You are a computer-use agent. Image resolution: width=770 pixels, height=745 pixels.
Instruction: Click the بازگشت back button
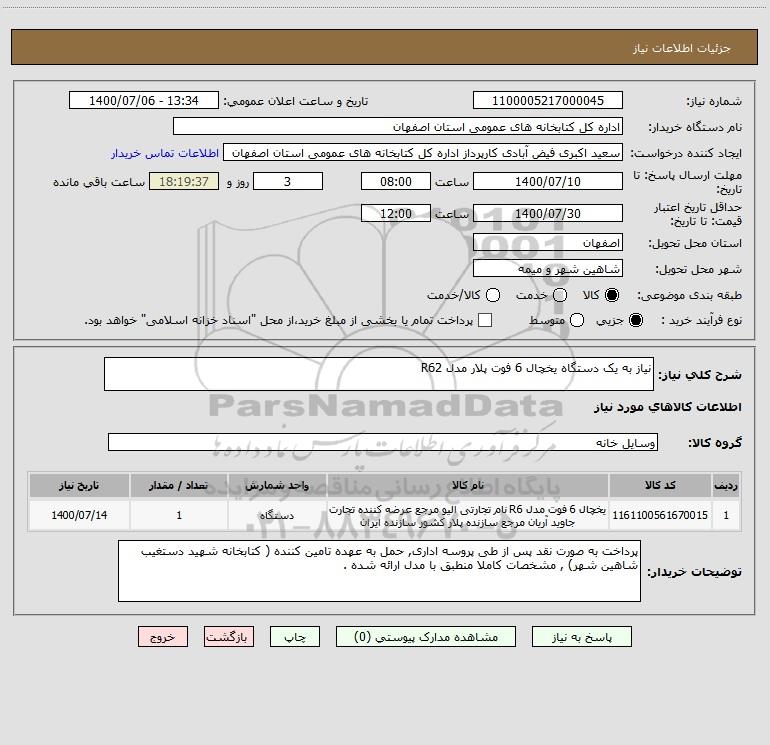coord(229,637)
